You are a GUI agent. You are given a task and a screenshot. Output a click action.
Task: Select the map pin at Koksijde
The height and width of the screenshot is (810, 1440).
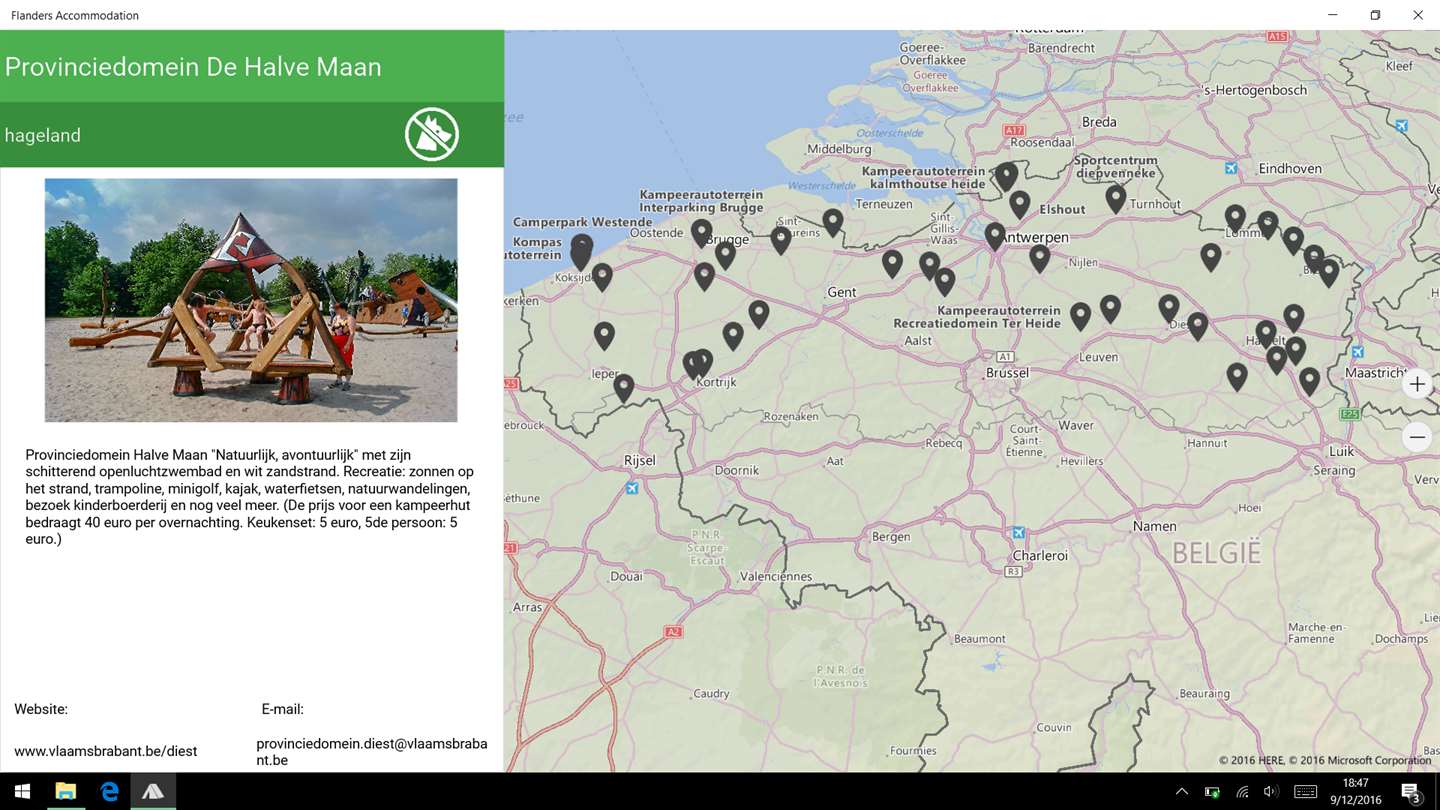point(602,276)
